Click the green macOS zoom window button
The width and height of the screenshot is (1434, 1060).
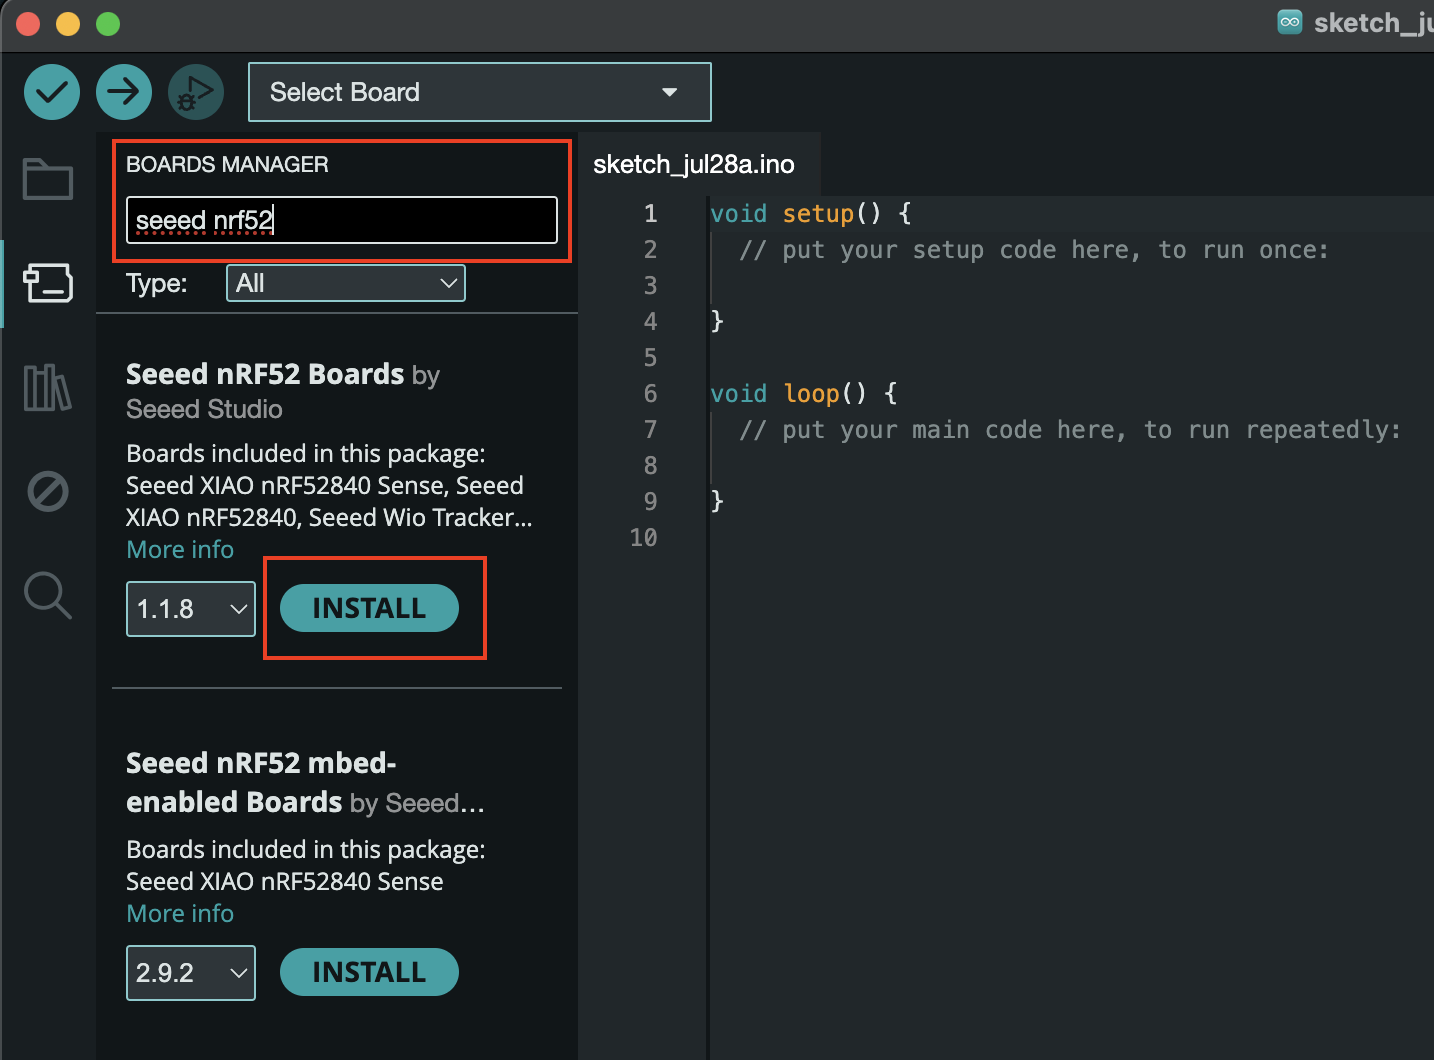pyautogui.click(x=108, y=24)
